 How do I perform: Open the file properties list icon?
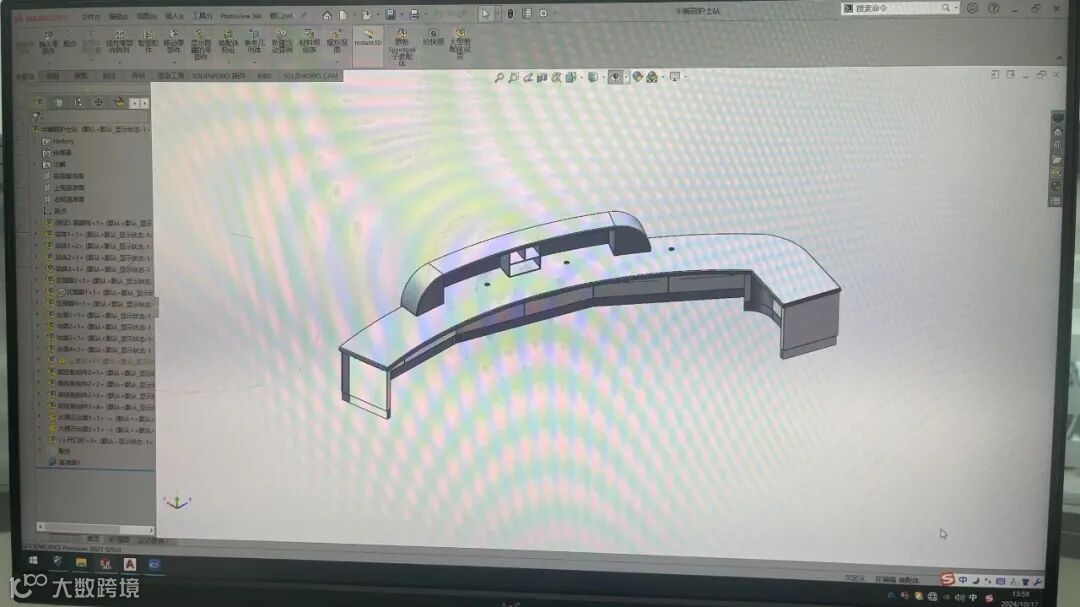click(x=527, y=14)
